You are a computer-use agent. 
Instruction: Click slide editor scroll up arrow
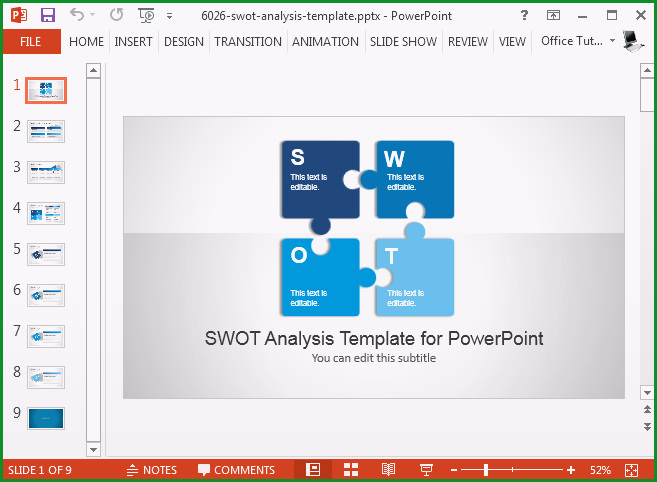point(647,70)
